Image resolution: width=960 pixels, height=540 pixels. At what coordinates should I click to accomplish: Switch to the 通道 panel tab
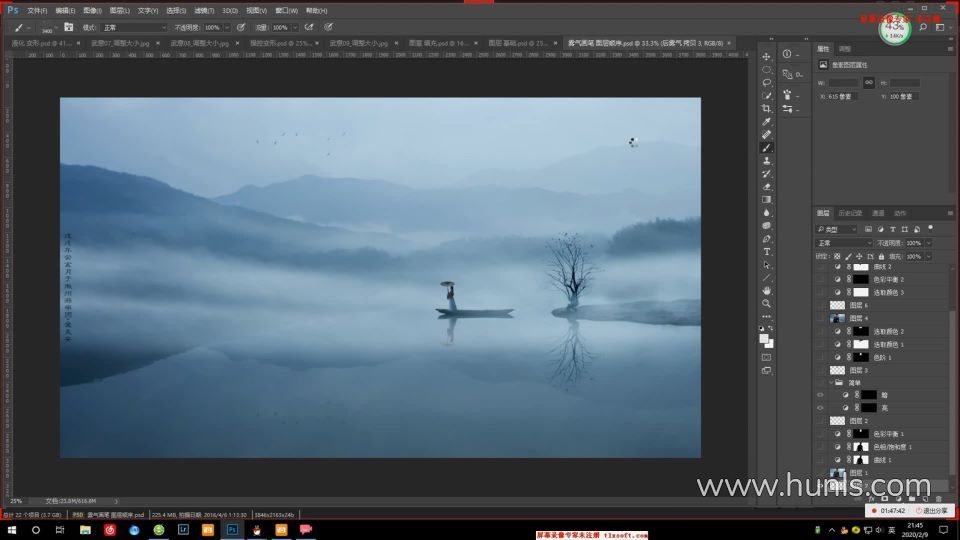click(878, 213)
